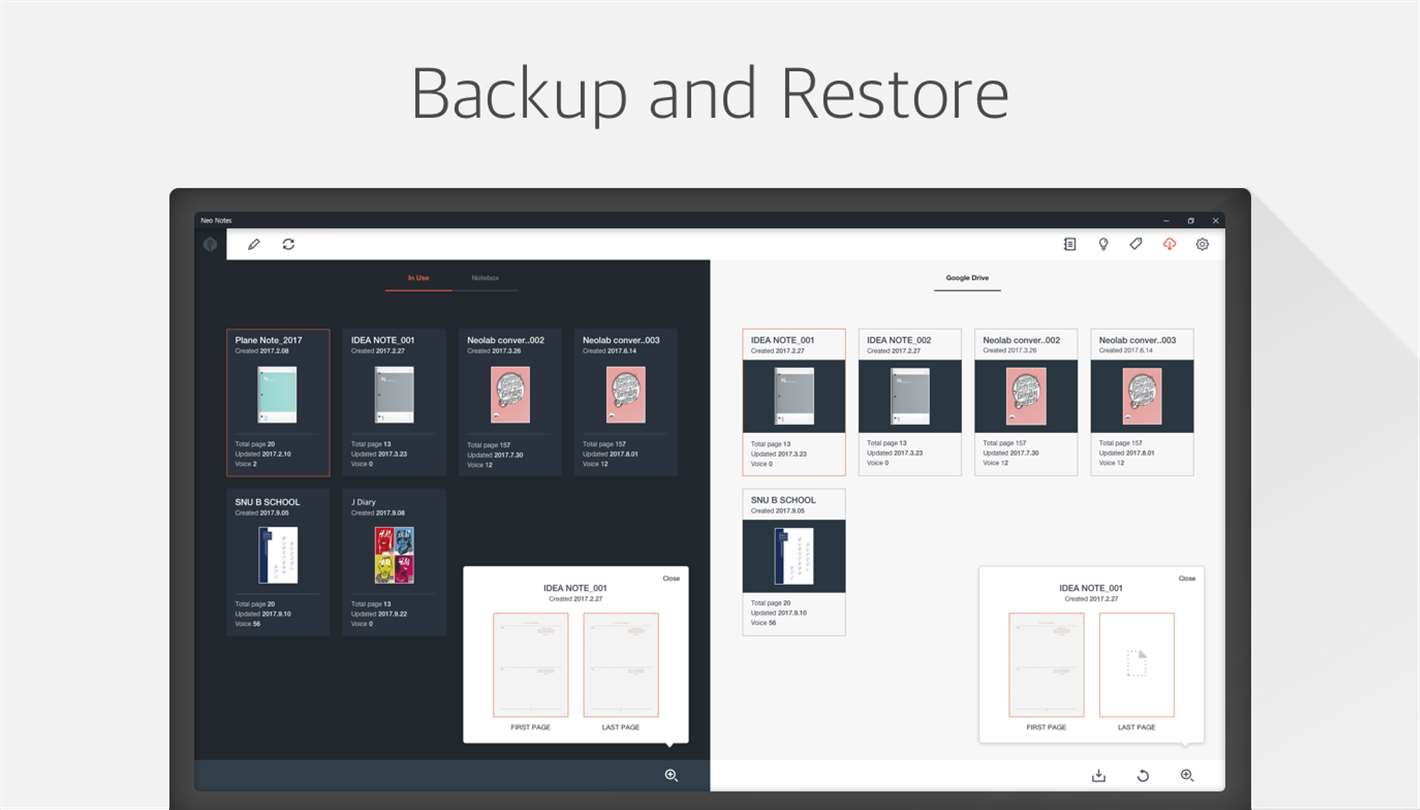Click the restore circular arrow icon
Image resolution: width=1420 pixels, height=810 pixels.
(x=1143, y=775)
